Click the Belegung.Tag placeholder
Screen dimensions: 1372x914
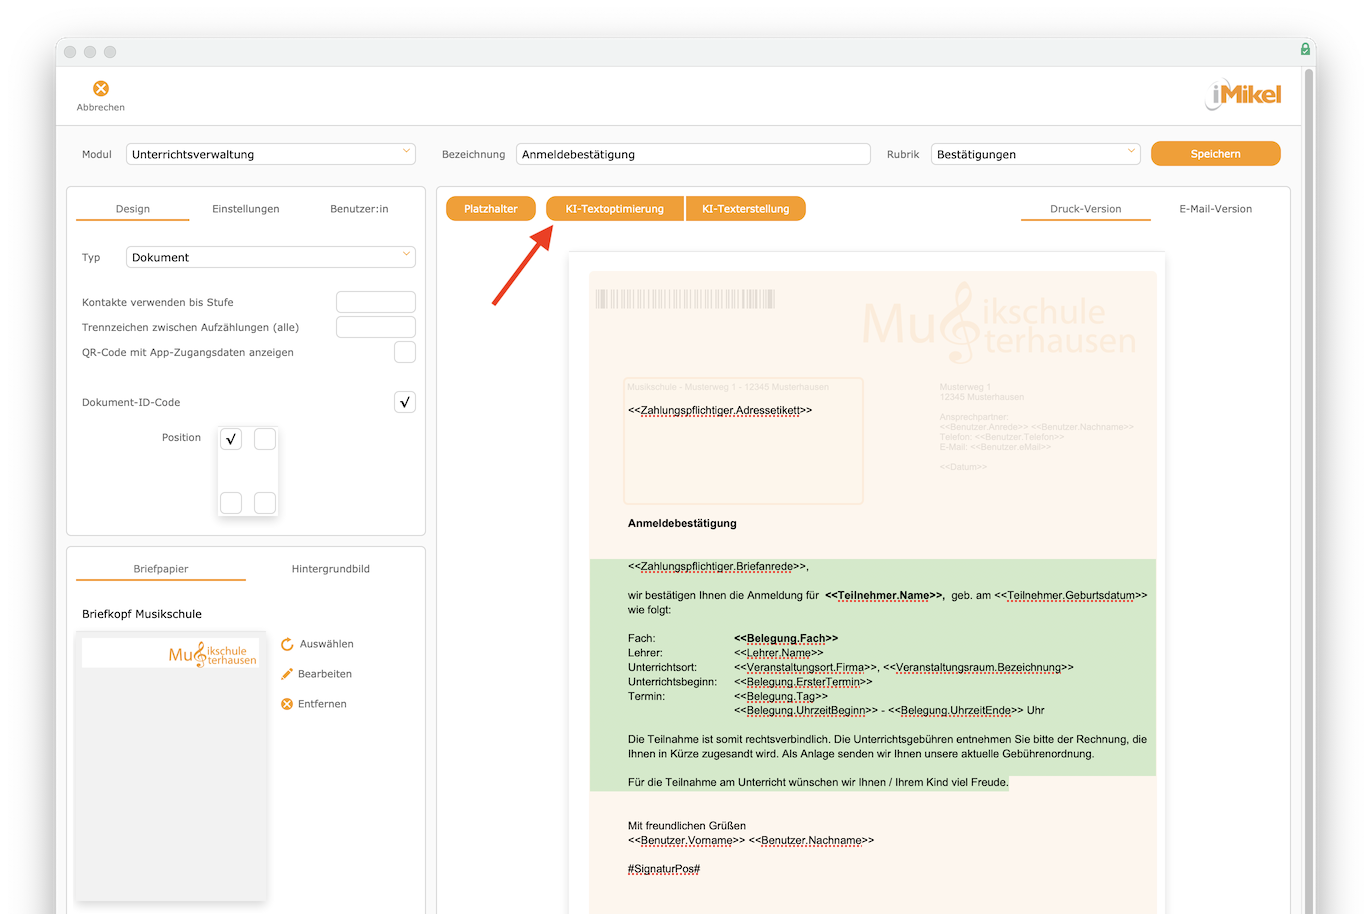click(x=781, y=696)
